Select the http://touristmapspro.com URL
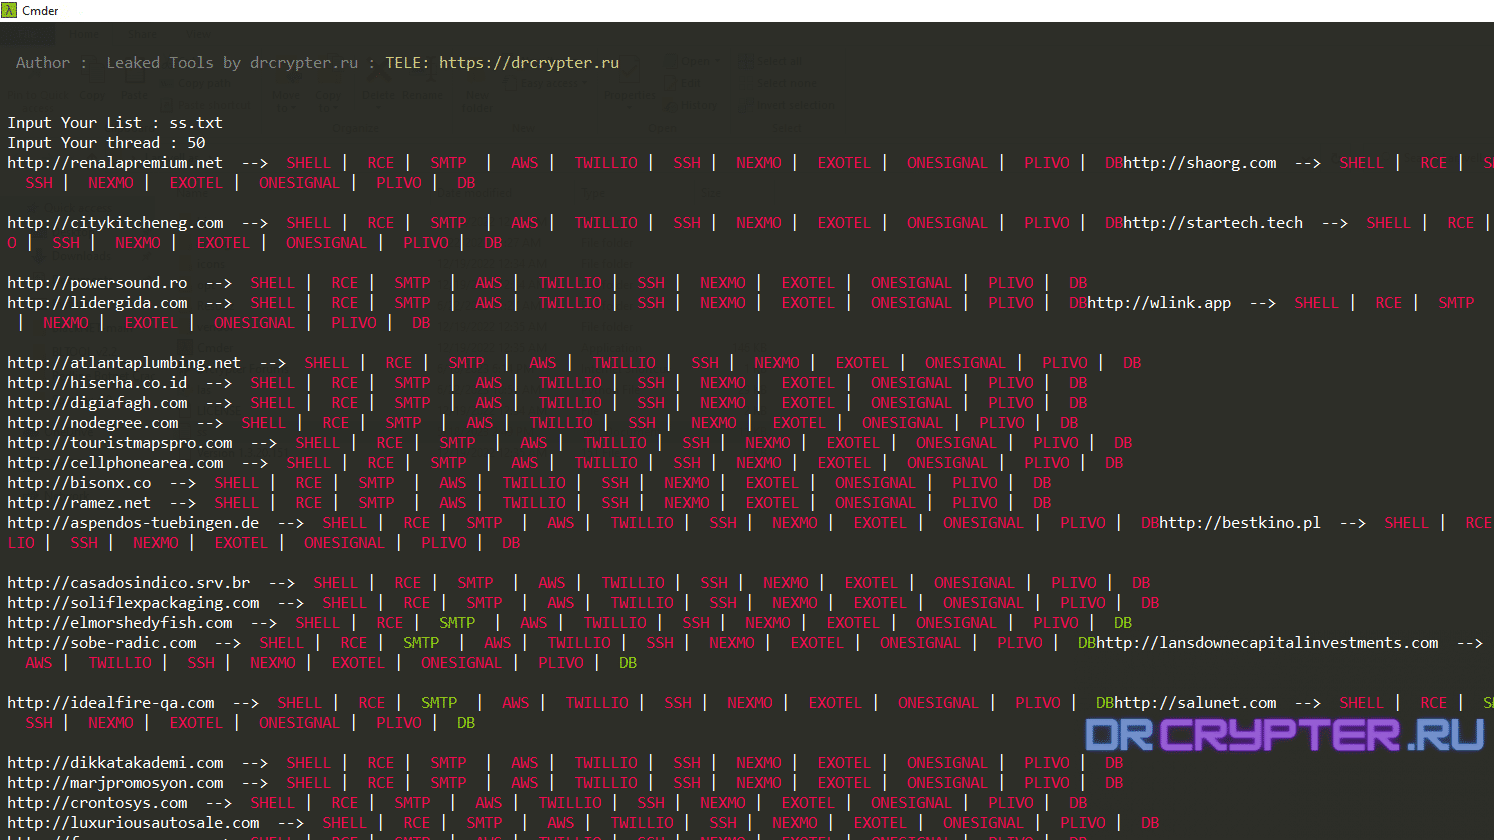 (x=120, y=443)
